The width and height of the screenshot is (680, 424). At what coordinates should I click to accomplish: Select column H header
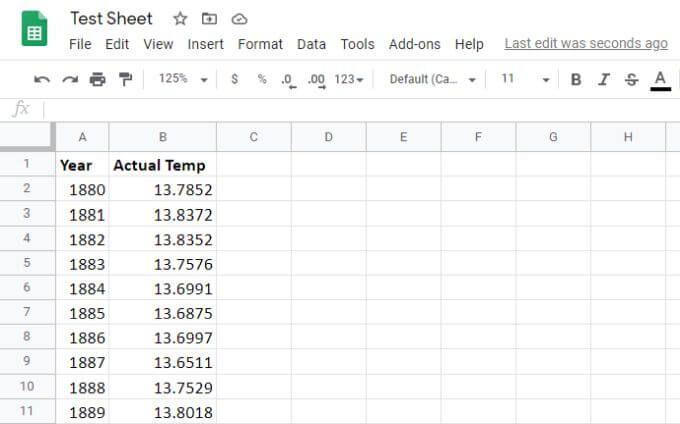628,137
